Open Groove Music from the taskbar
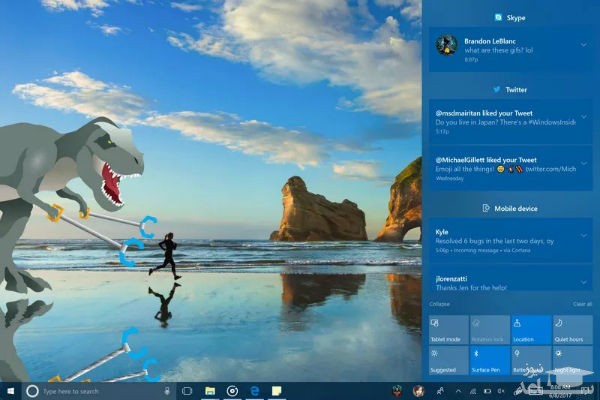The height and width of the screenshot is (400, 600). point(232,391)
